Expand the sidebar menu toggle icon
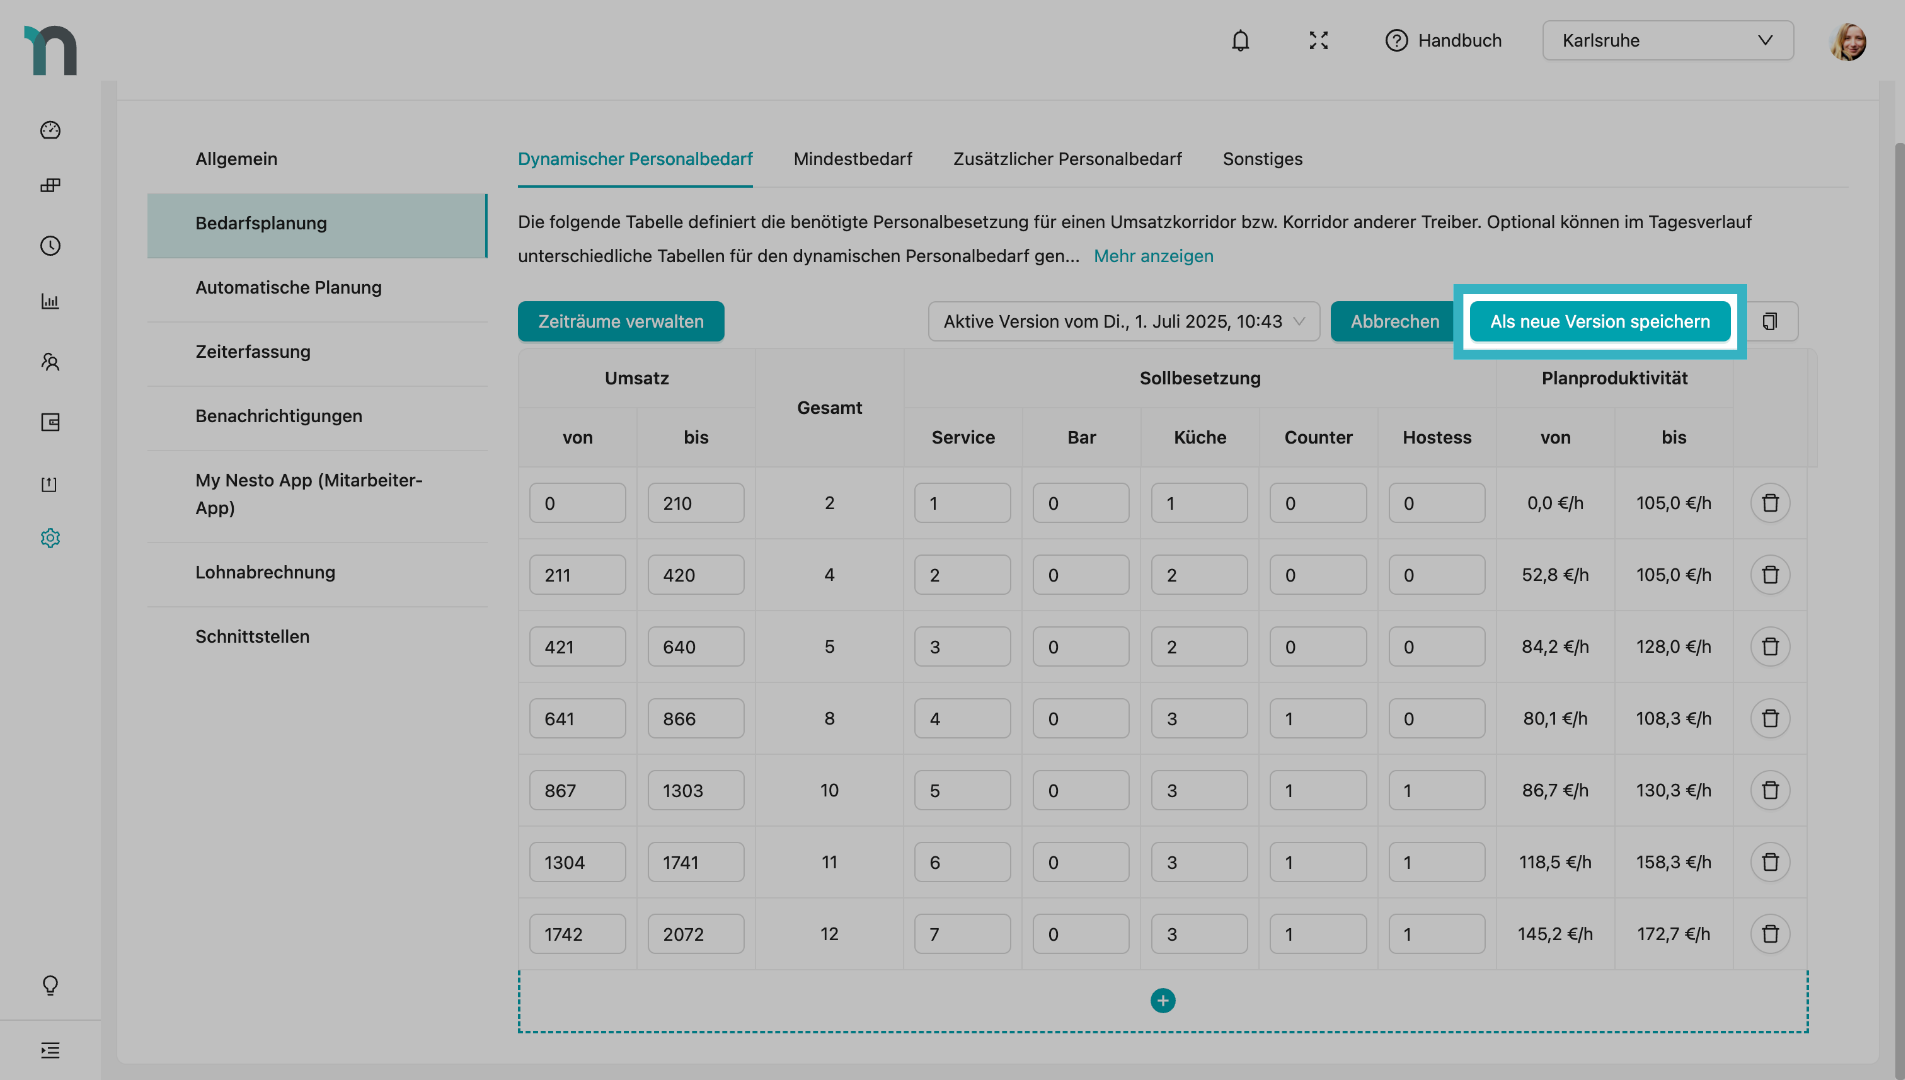Viewport: 1905px width, 1080px height. tap(50, 1050)
